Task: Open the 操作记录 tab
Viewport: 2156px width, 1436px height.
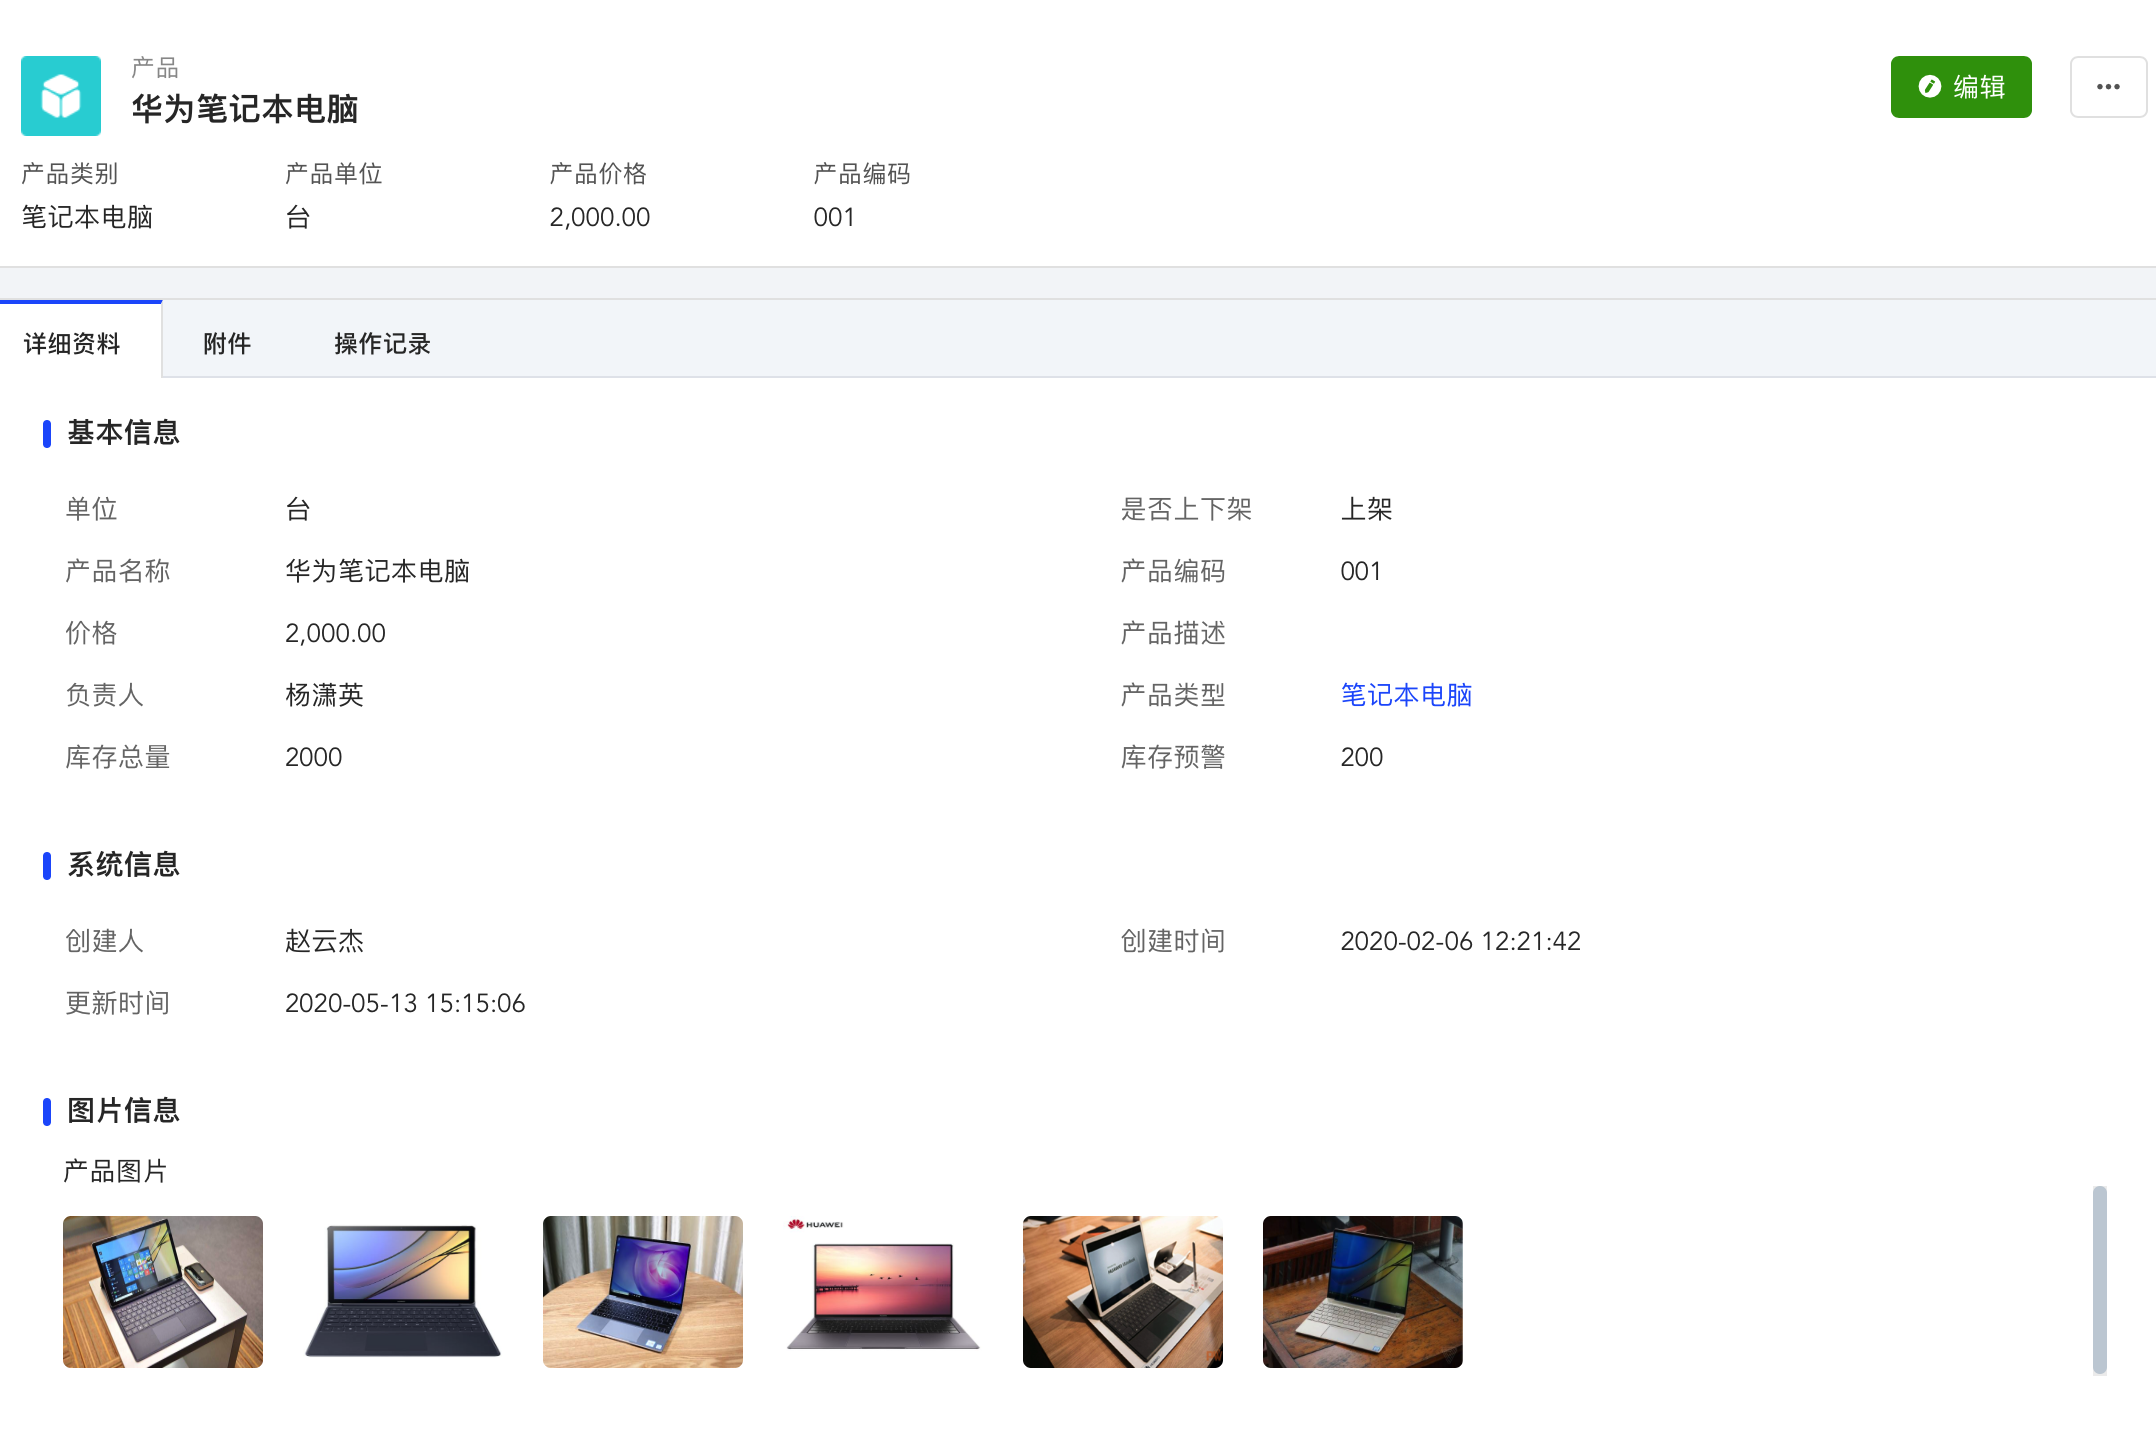Action: click(x=382, y=343)
